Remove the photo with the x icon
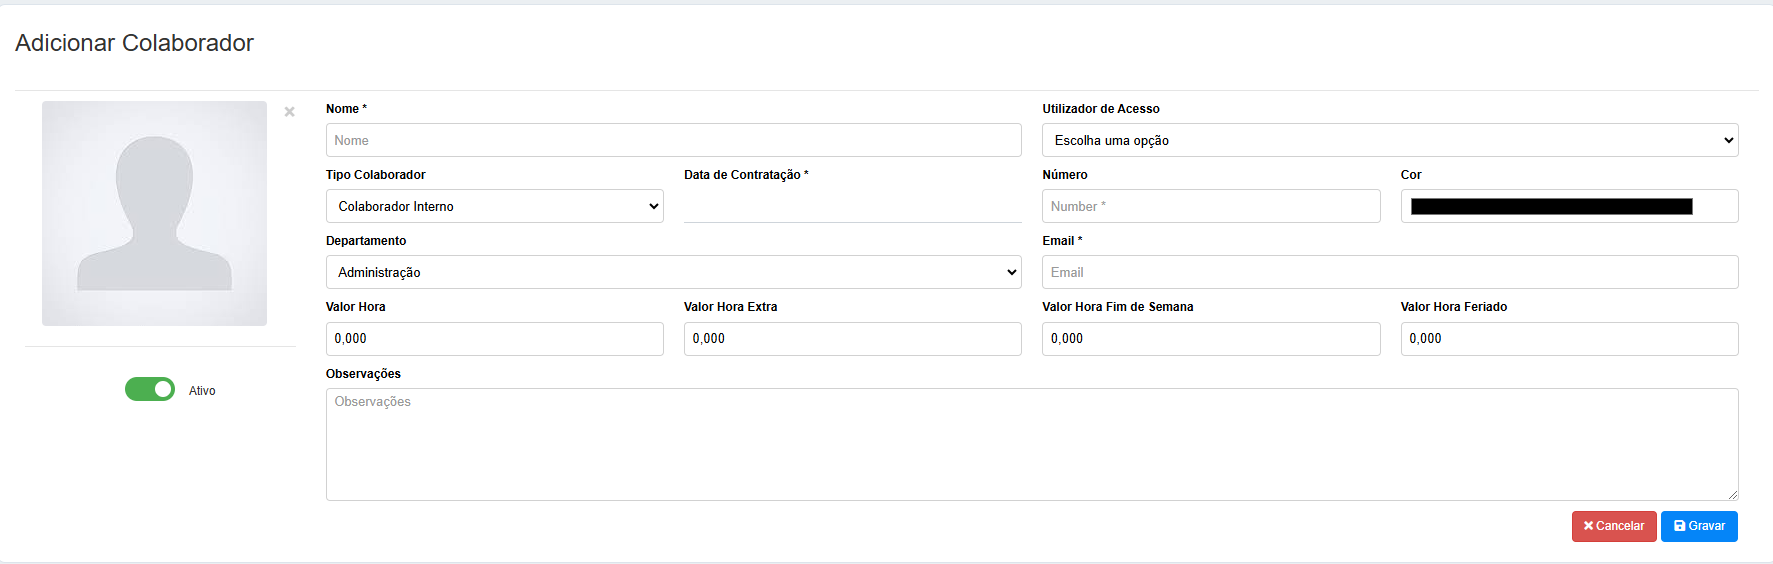 [289, 112]
